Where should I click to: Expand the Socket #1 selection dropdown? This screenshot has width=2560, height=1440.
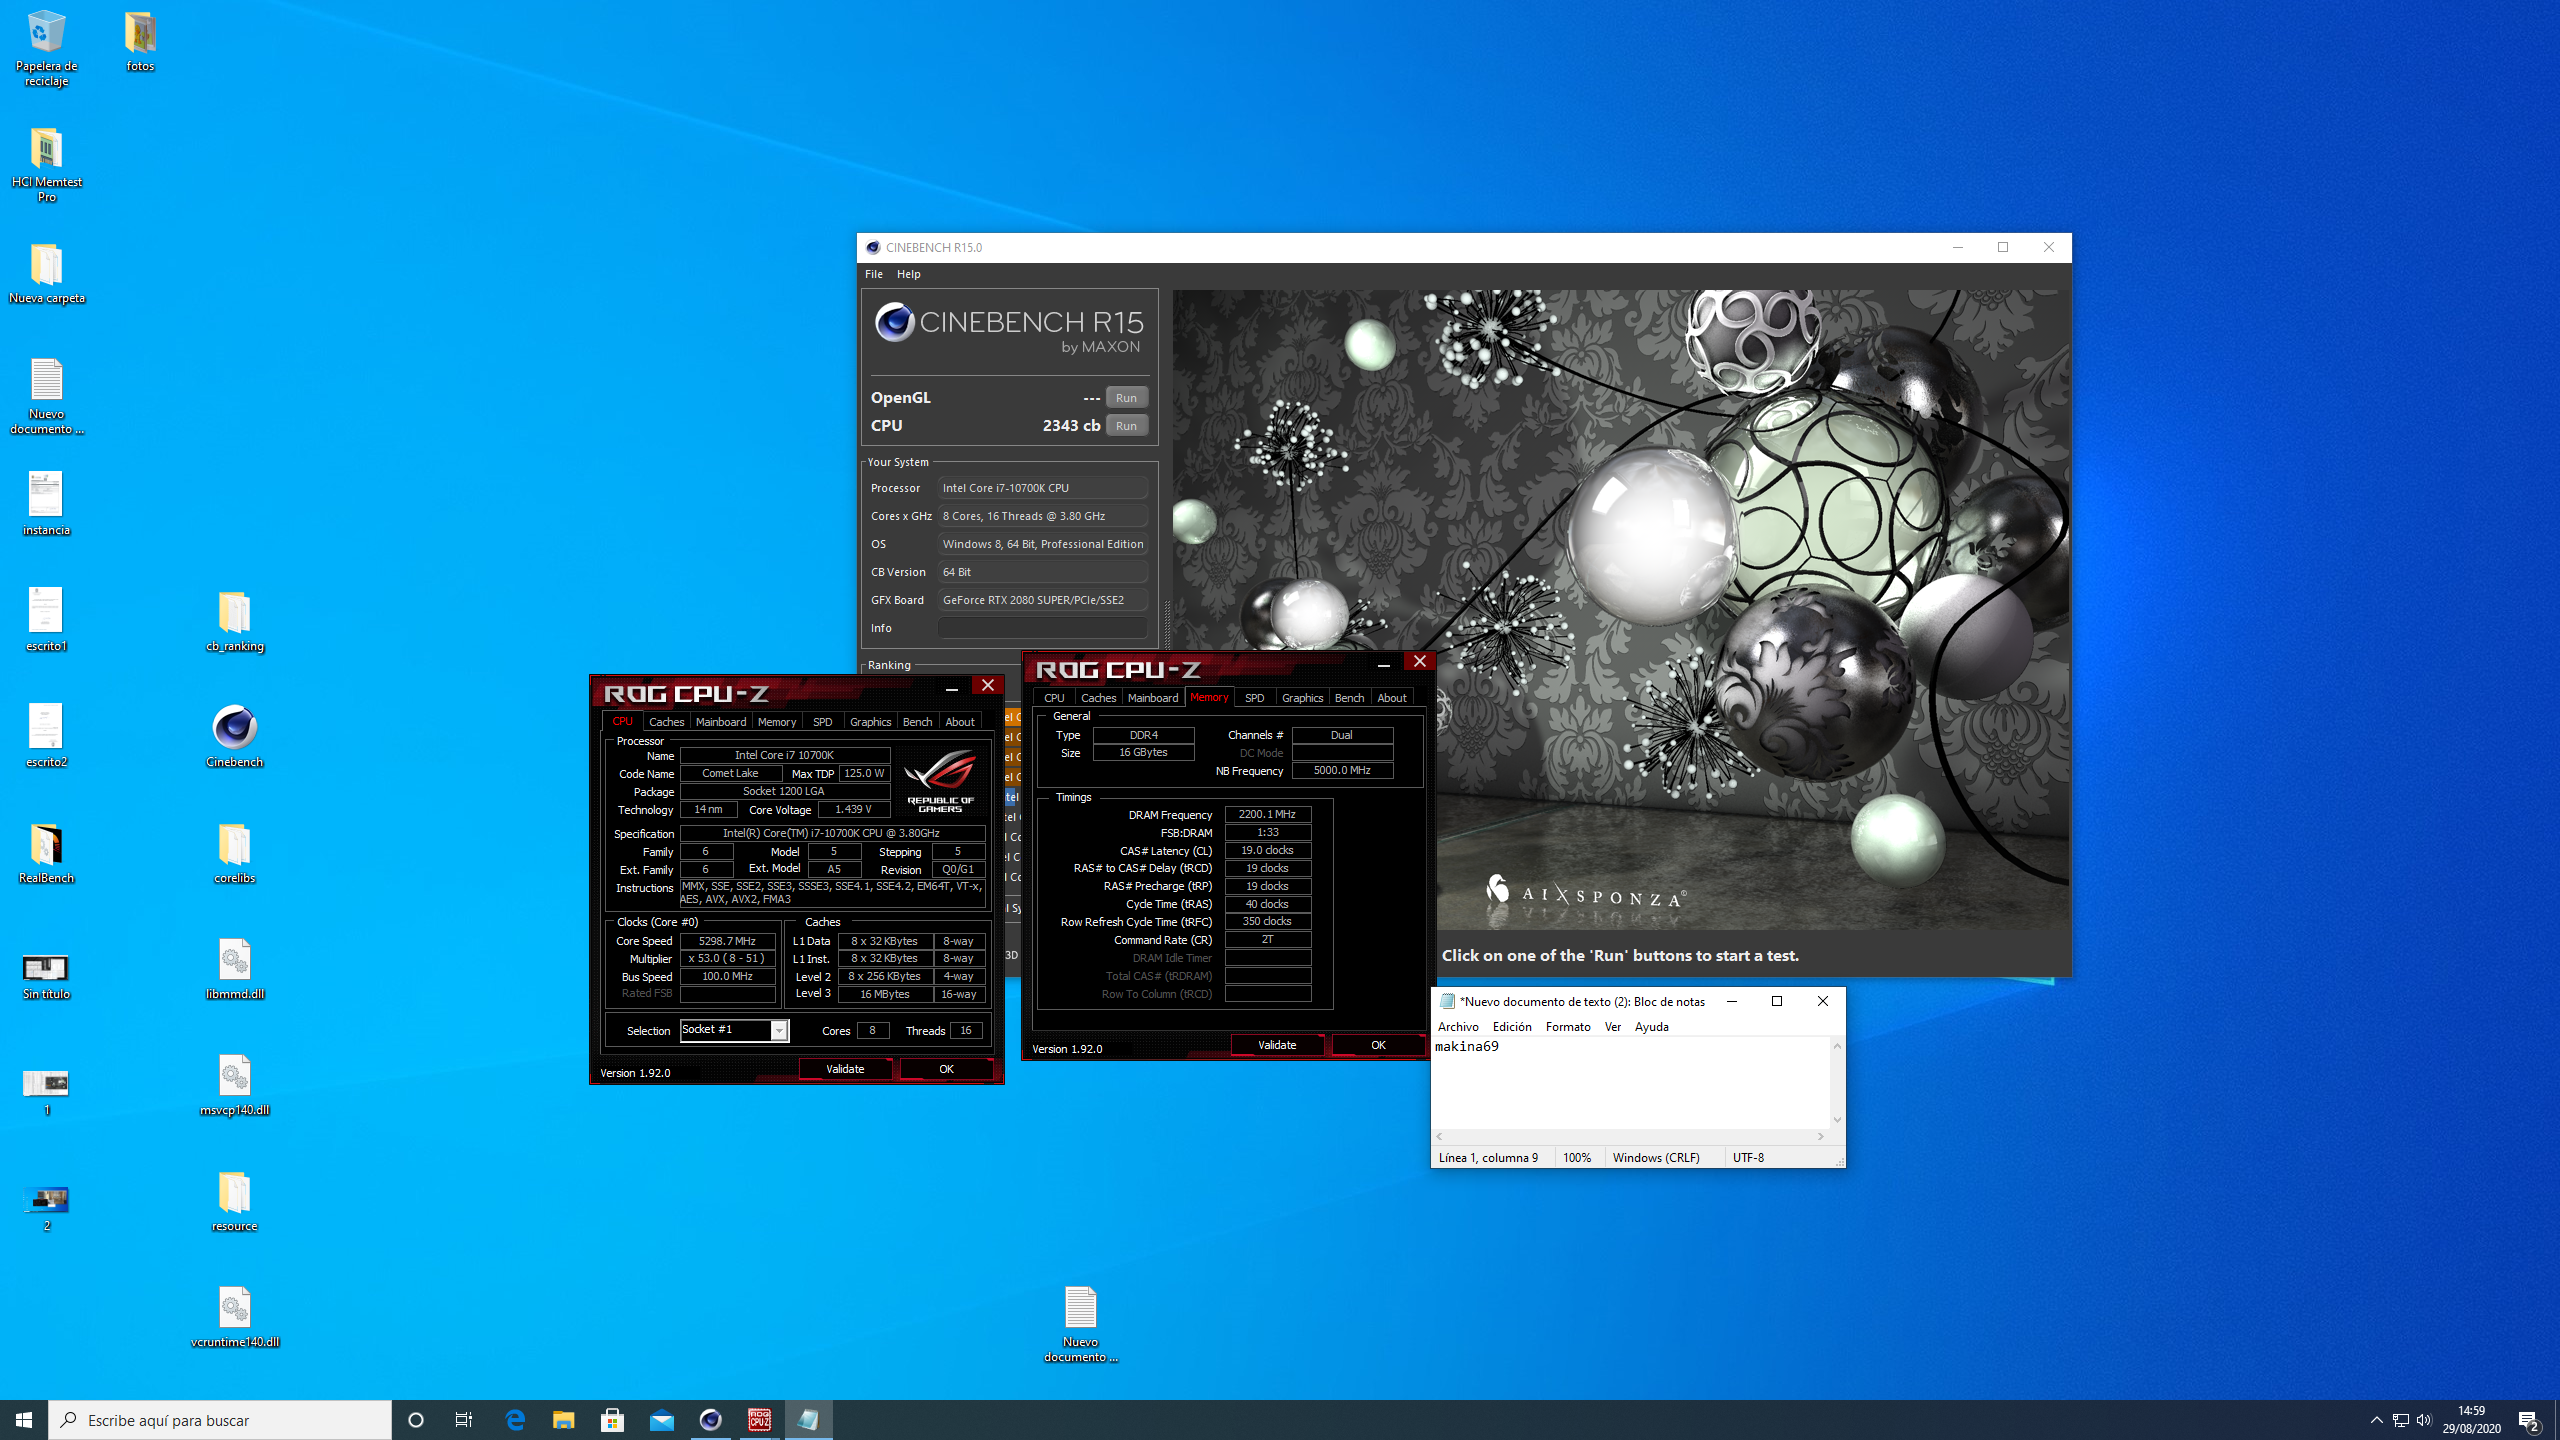[x=779, y=1030]
